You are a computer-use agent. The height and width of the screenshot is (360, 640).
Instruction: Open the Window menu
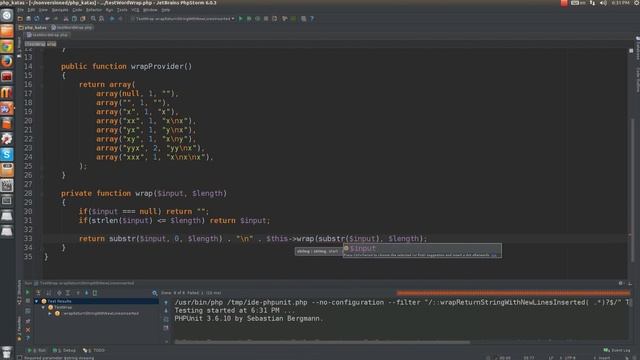pyautogui.click(x=150, y=10)
